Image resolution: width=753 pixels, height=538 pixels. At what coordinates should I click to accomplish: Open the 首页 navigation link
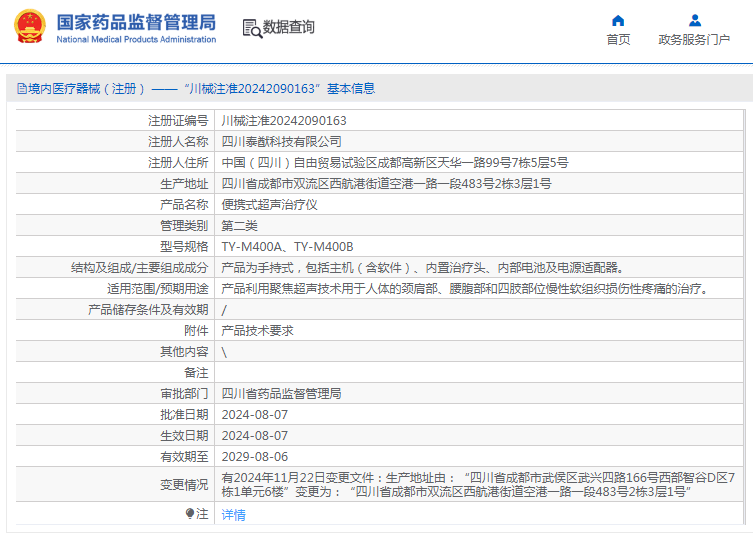(x=618, y=39)
